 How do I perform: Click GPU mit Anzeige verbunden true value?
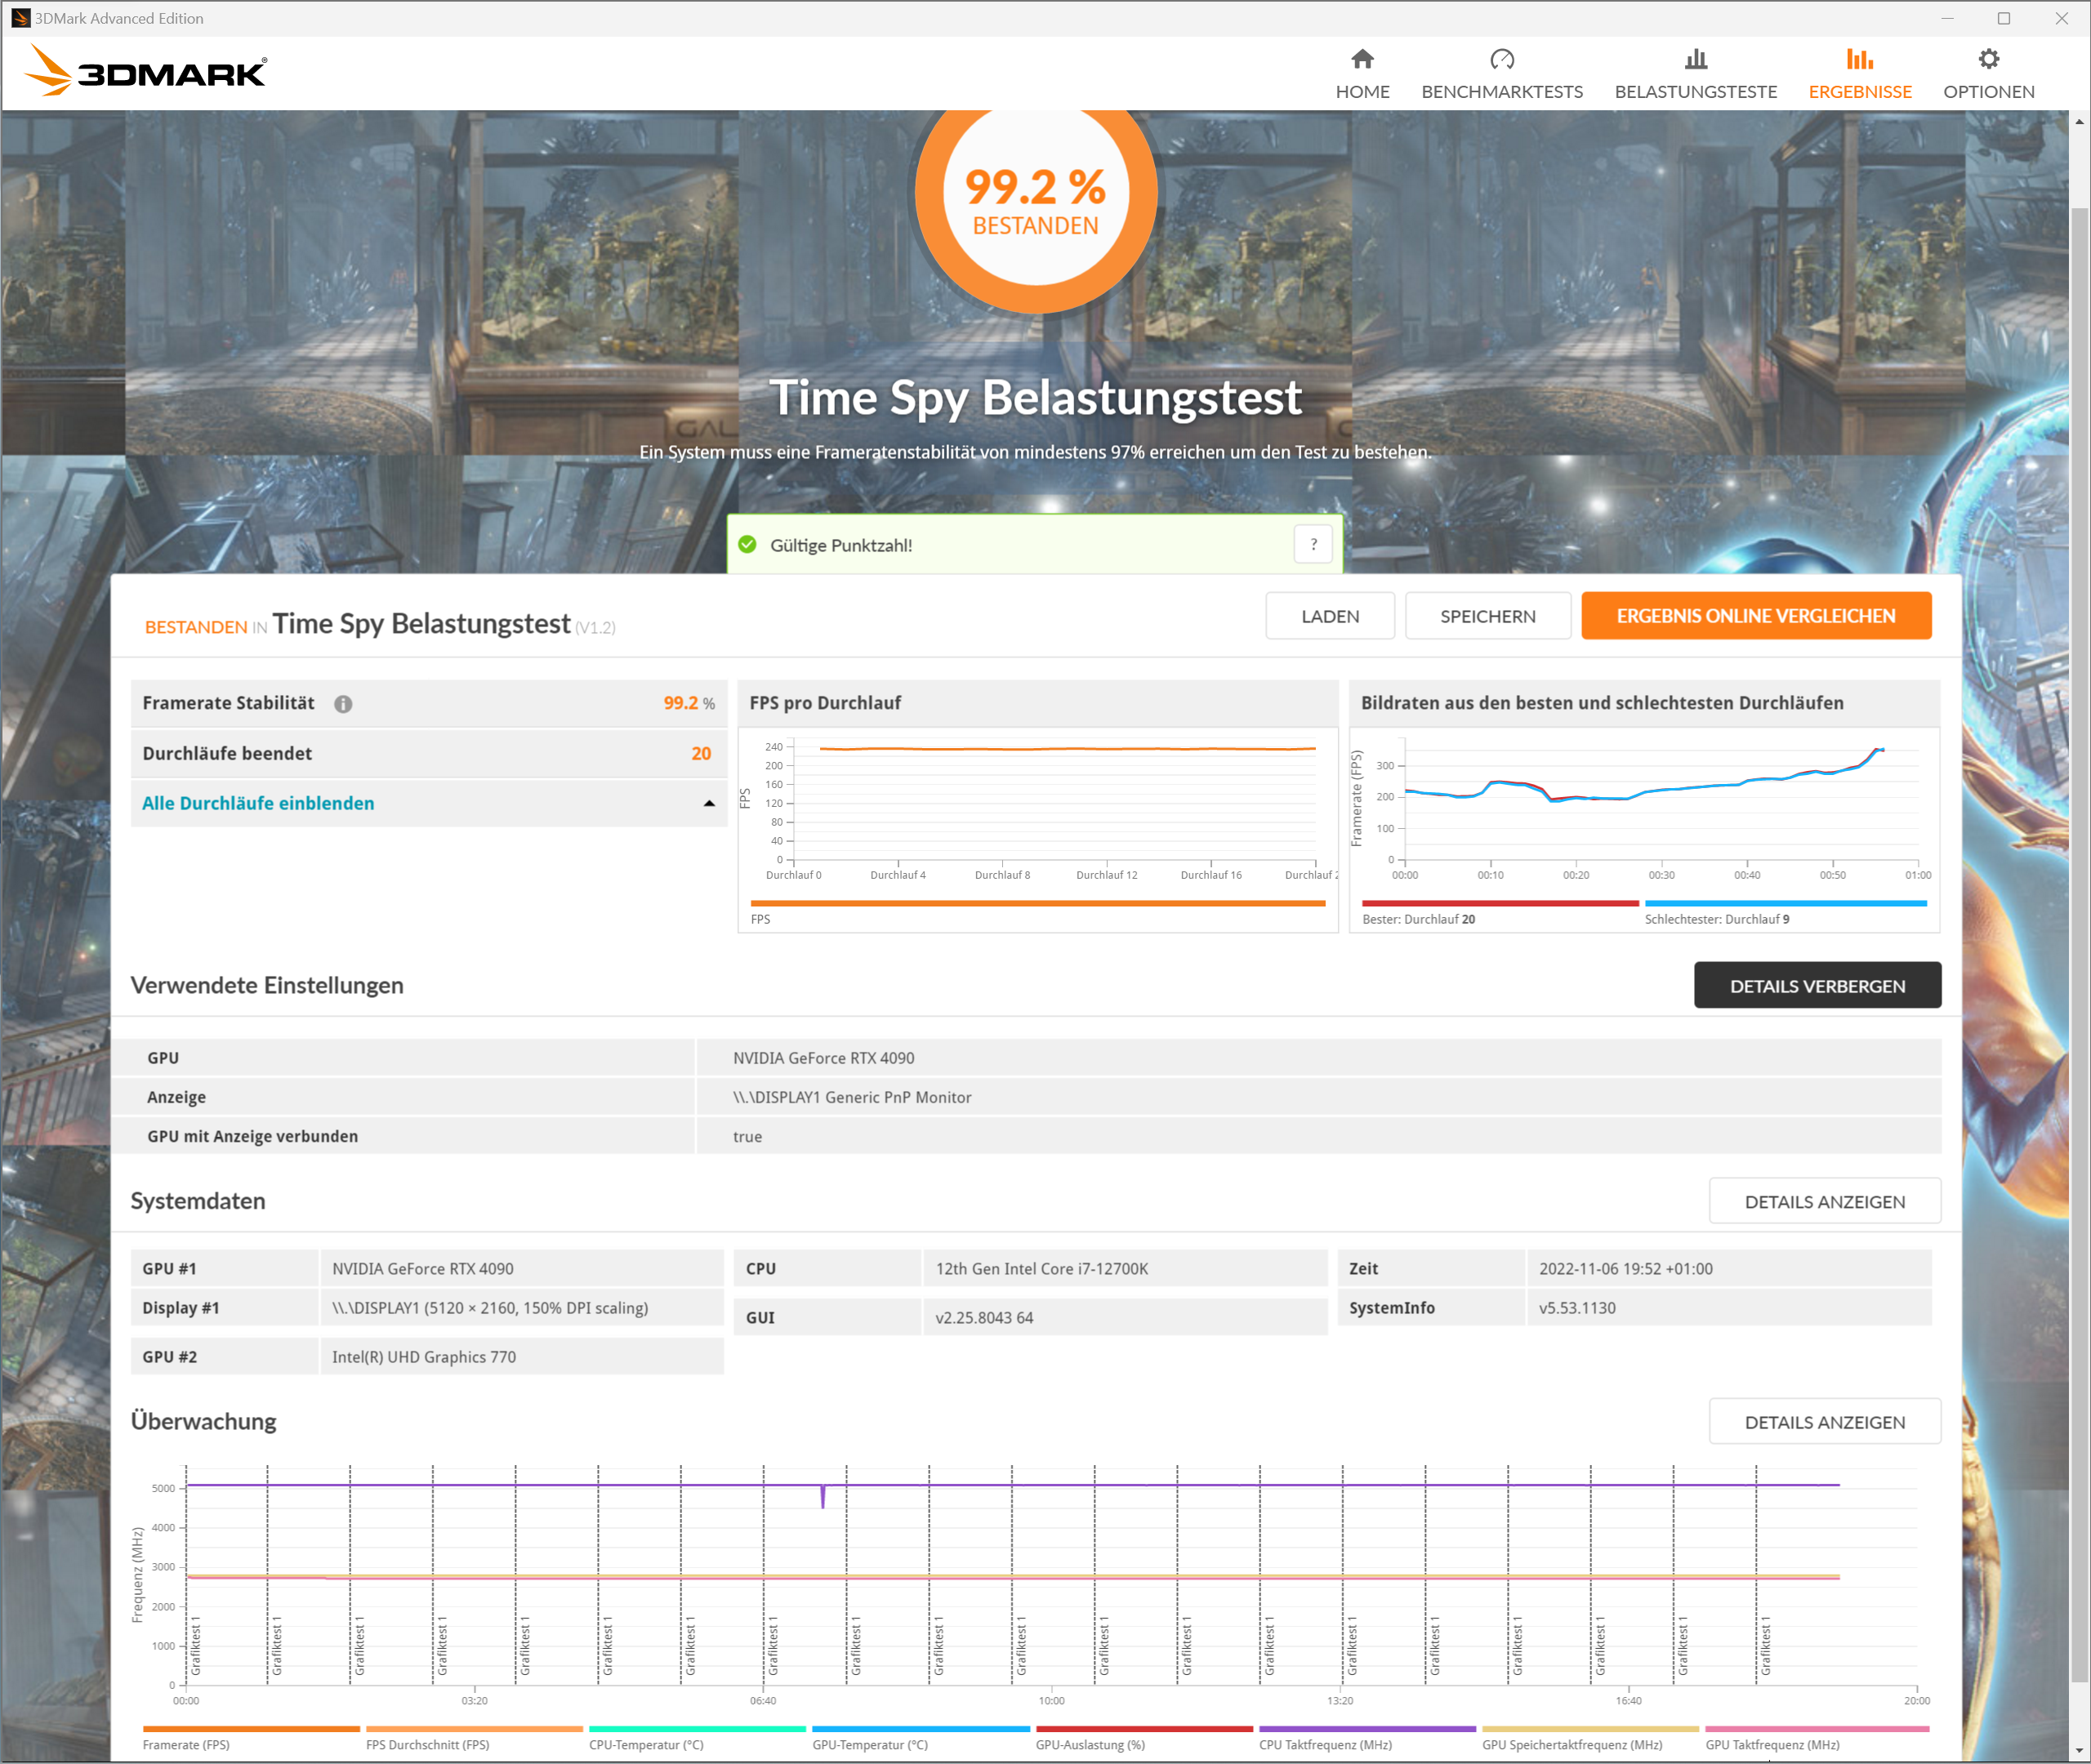(x=747, y=1137)
